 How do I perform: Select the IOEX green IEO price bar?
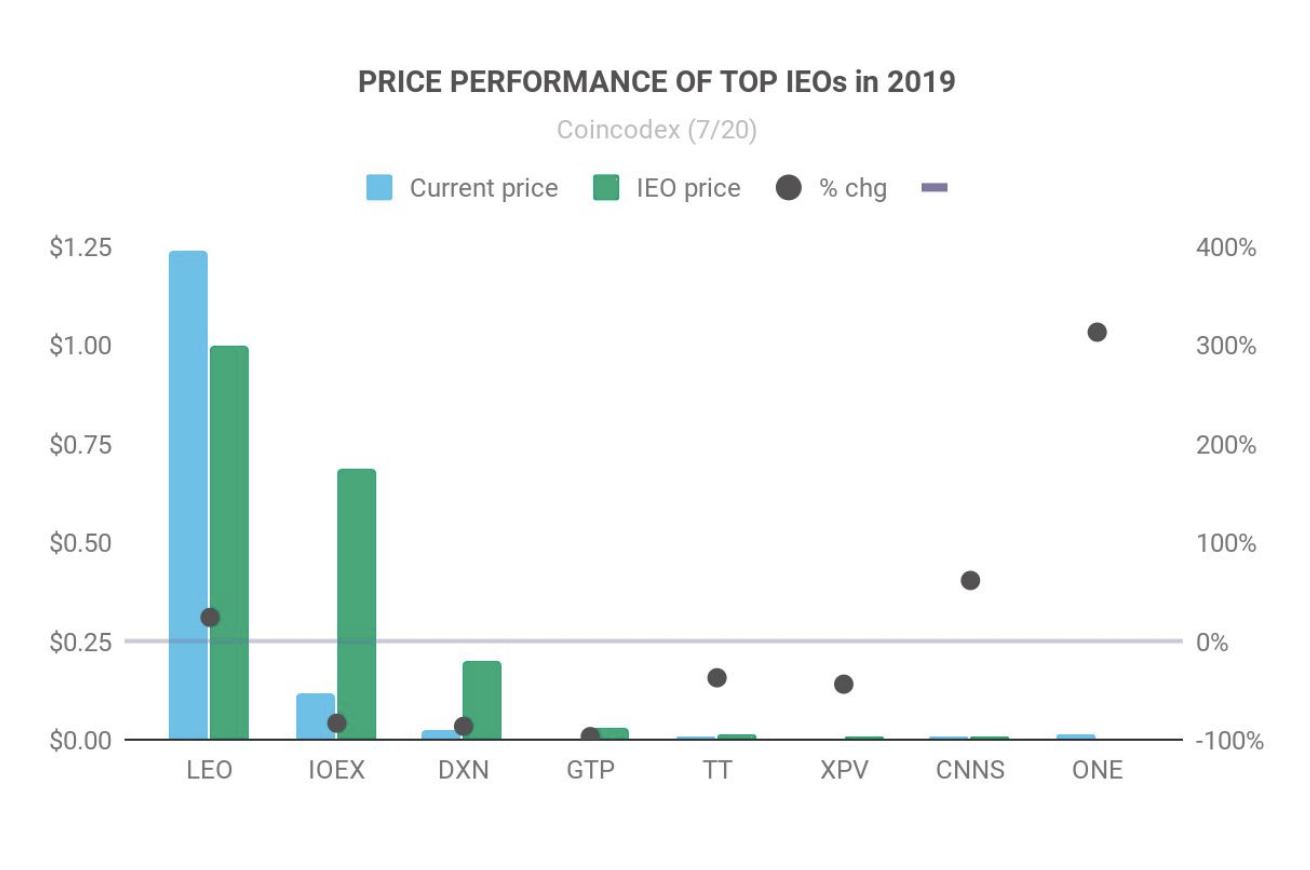(357, 604)
